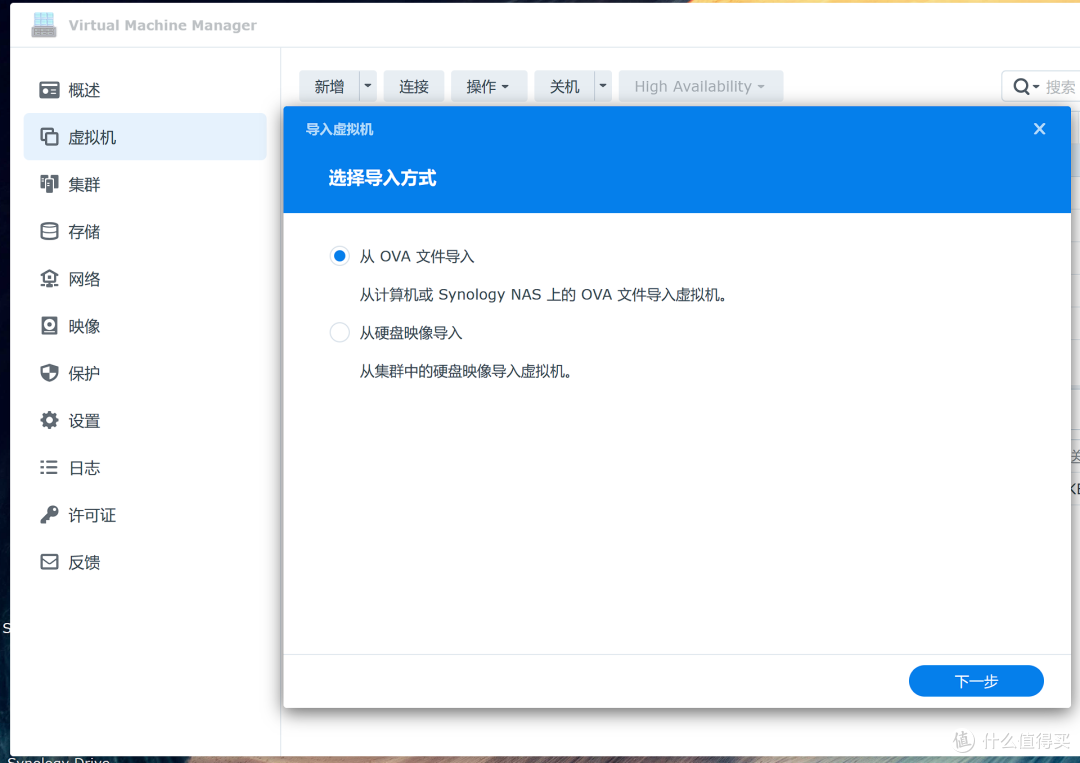Go to the 概述 section
The height and width of the screenshot is (763, 1080).
coord(145,90)
